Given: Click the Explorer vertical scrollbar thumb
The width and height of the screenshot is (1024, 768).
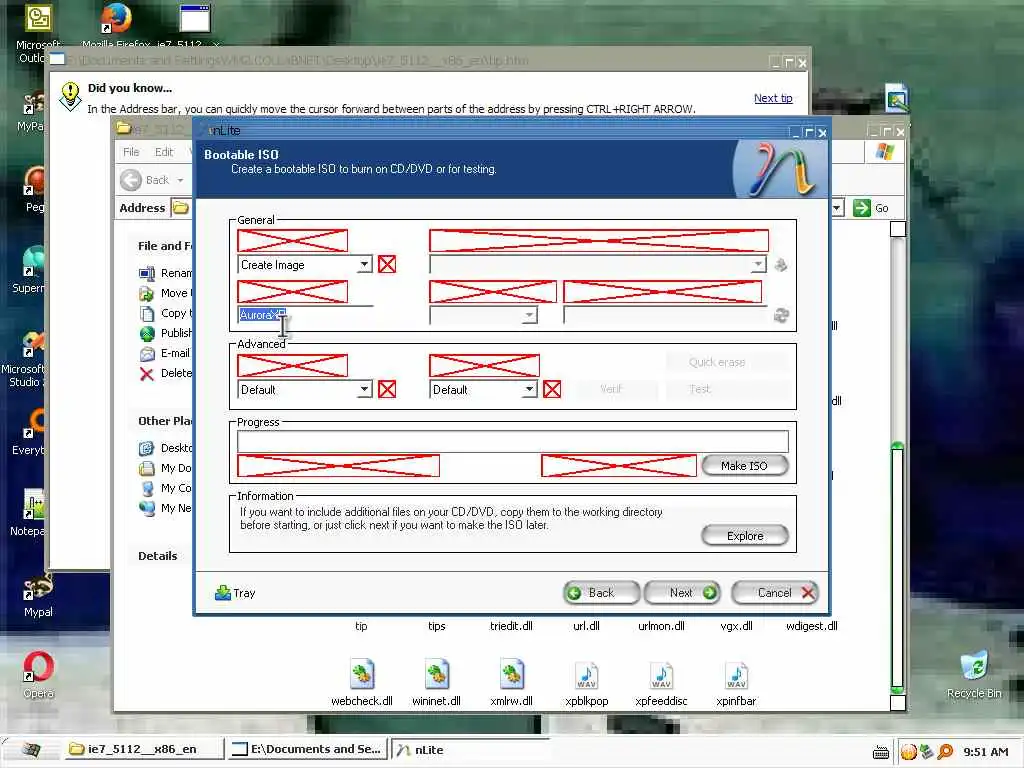Looking at the screenshot, I should (898, 566).
